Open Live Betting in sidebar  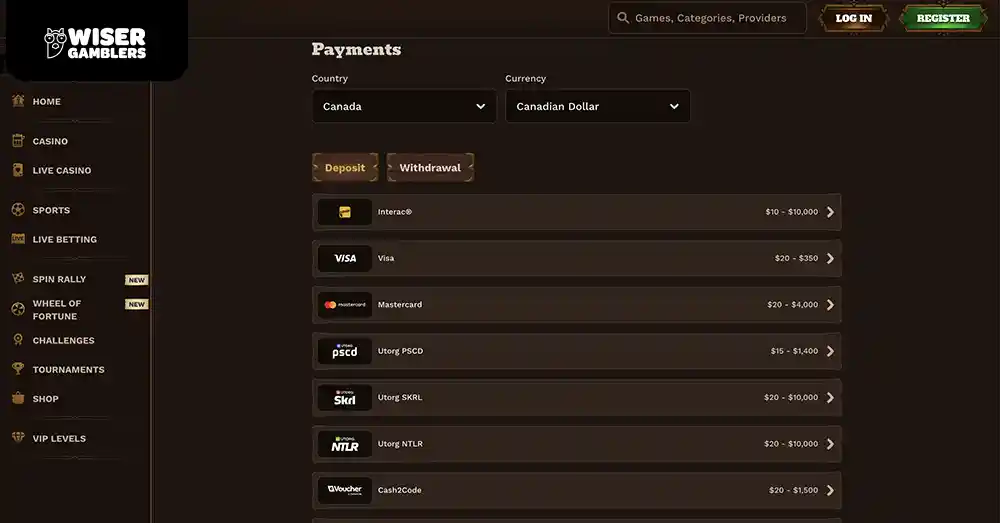pos(64,239)
